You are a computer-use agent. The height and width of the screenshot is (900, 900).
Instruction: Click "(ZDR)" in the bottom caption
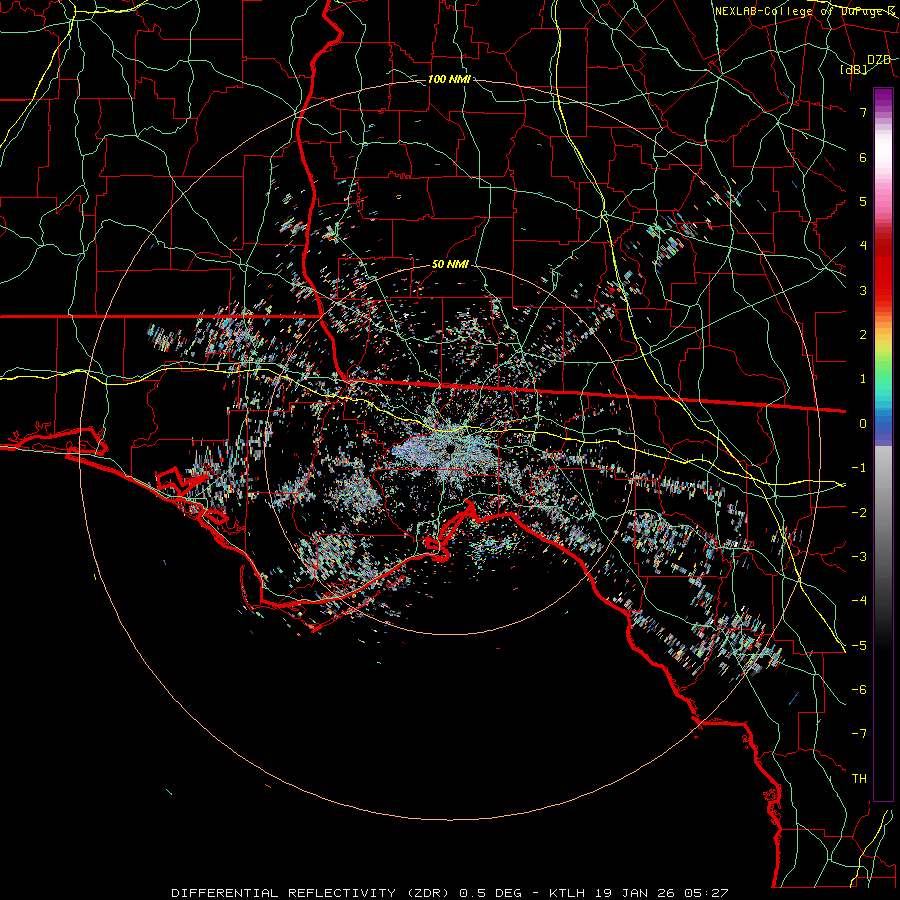[428, 893]
